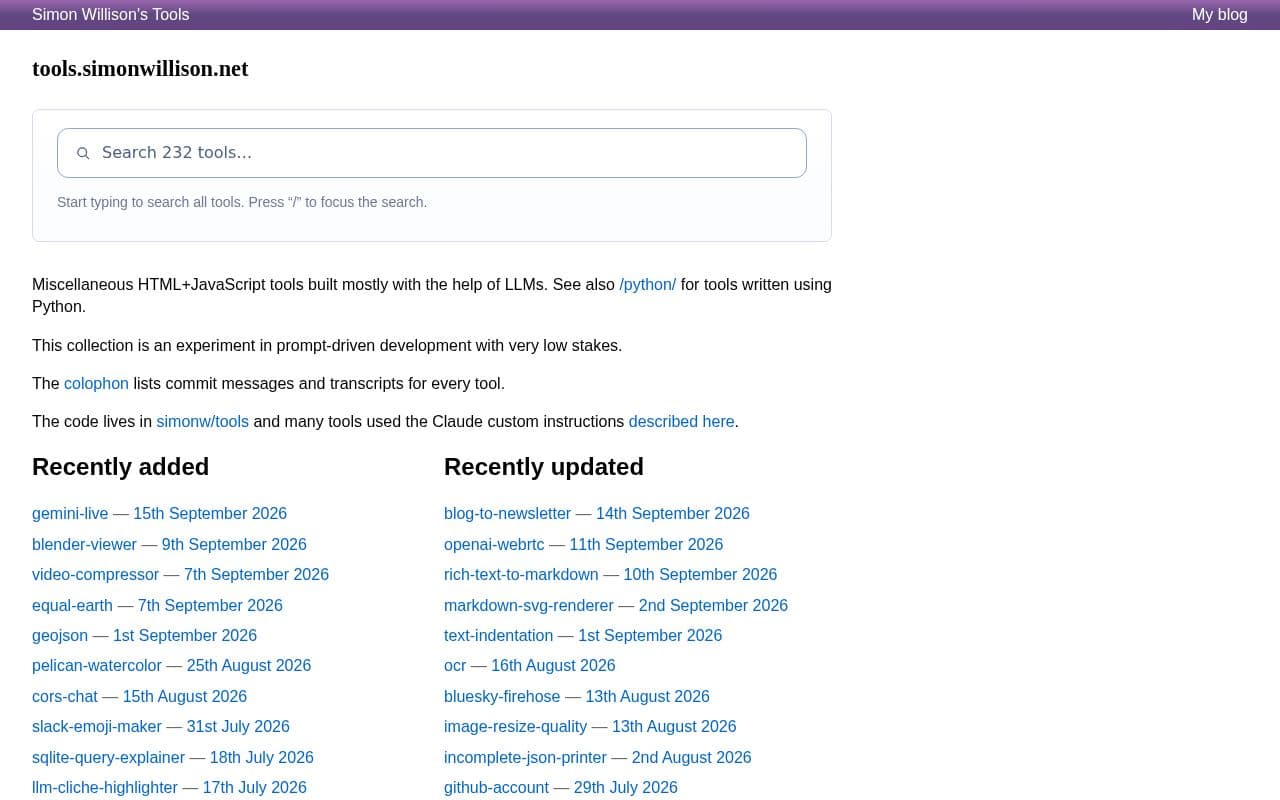Click the Recently updated heading
This screenshot has width=1280, height=800.
coord(544,467)
